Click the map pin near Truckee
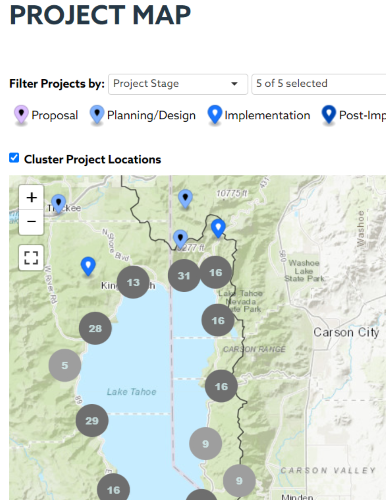The width and height of the screenshot is (386, 500). pyautogui.click(x=59, y=204)
